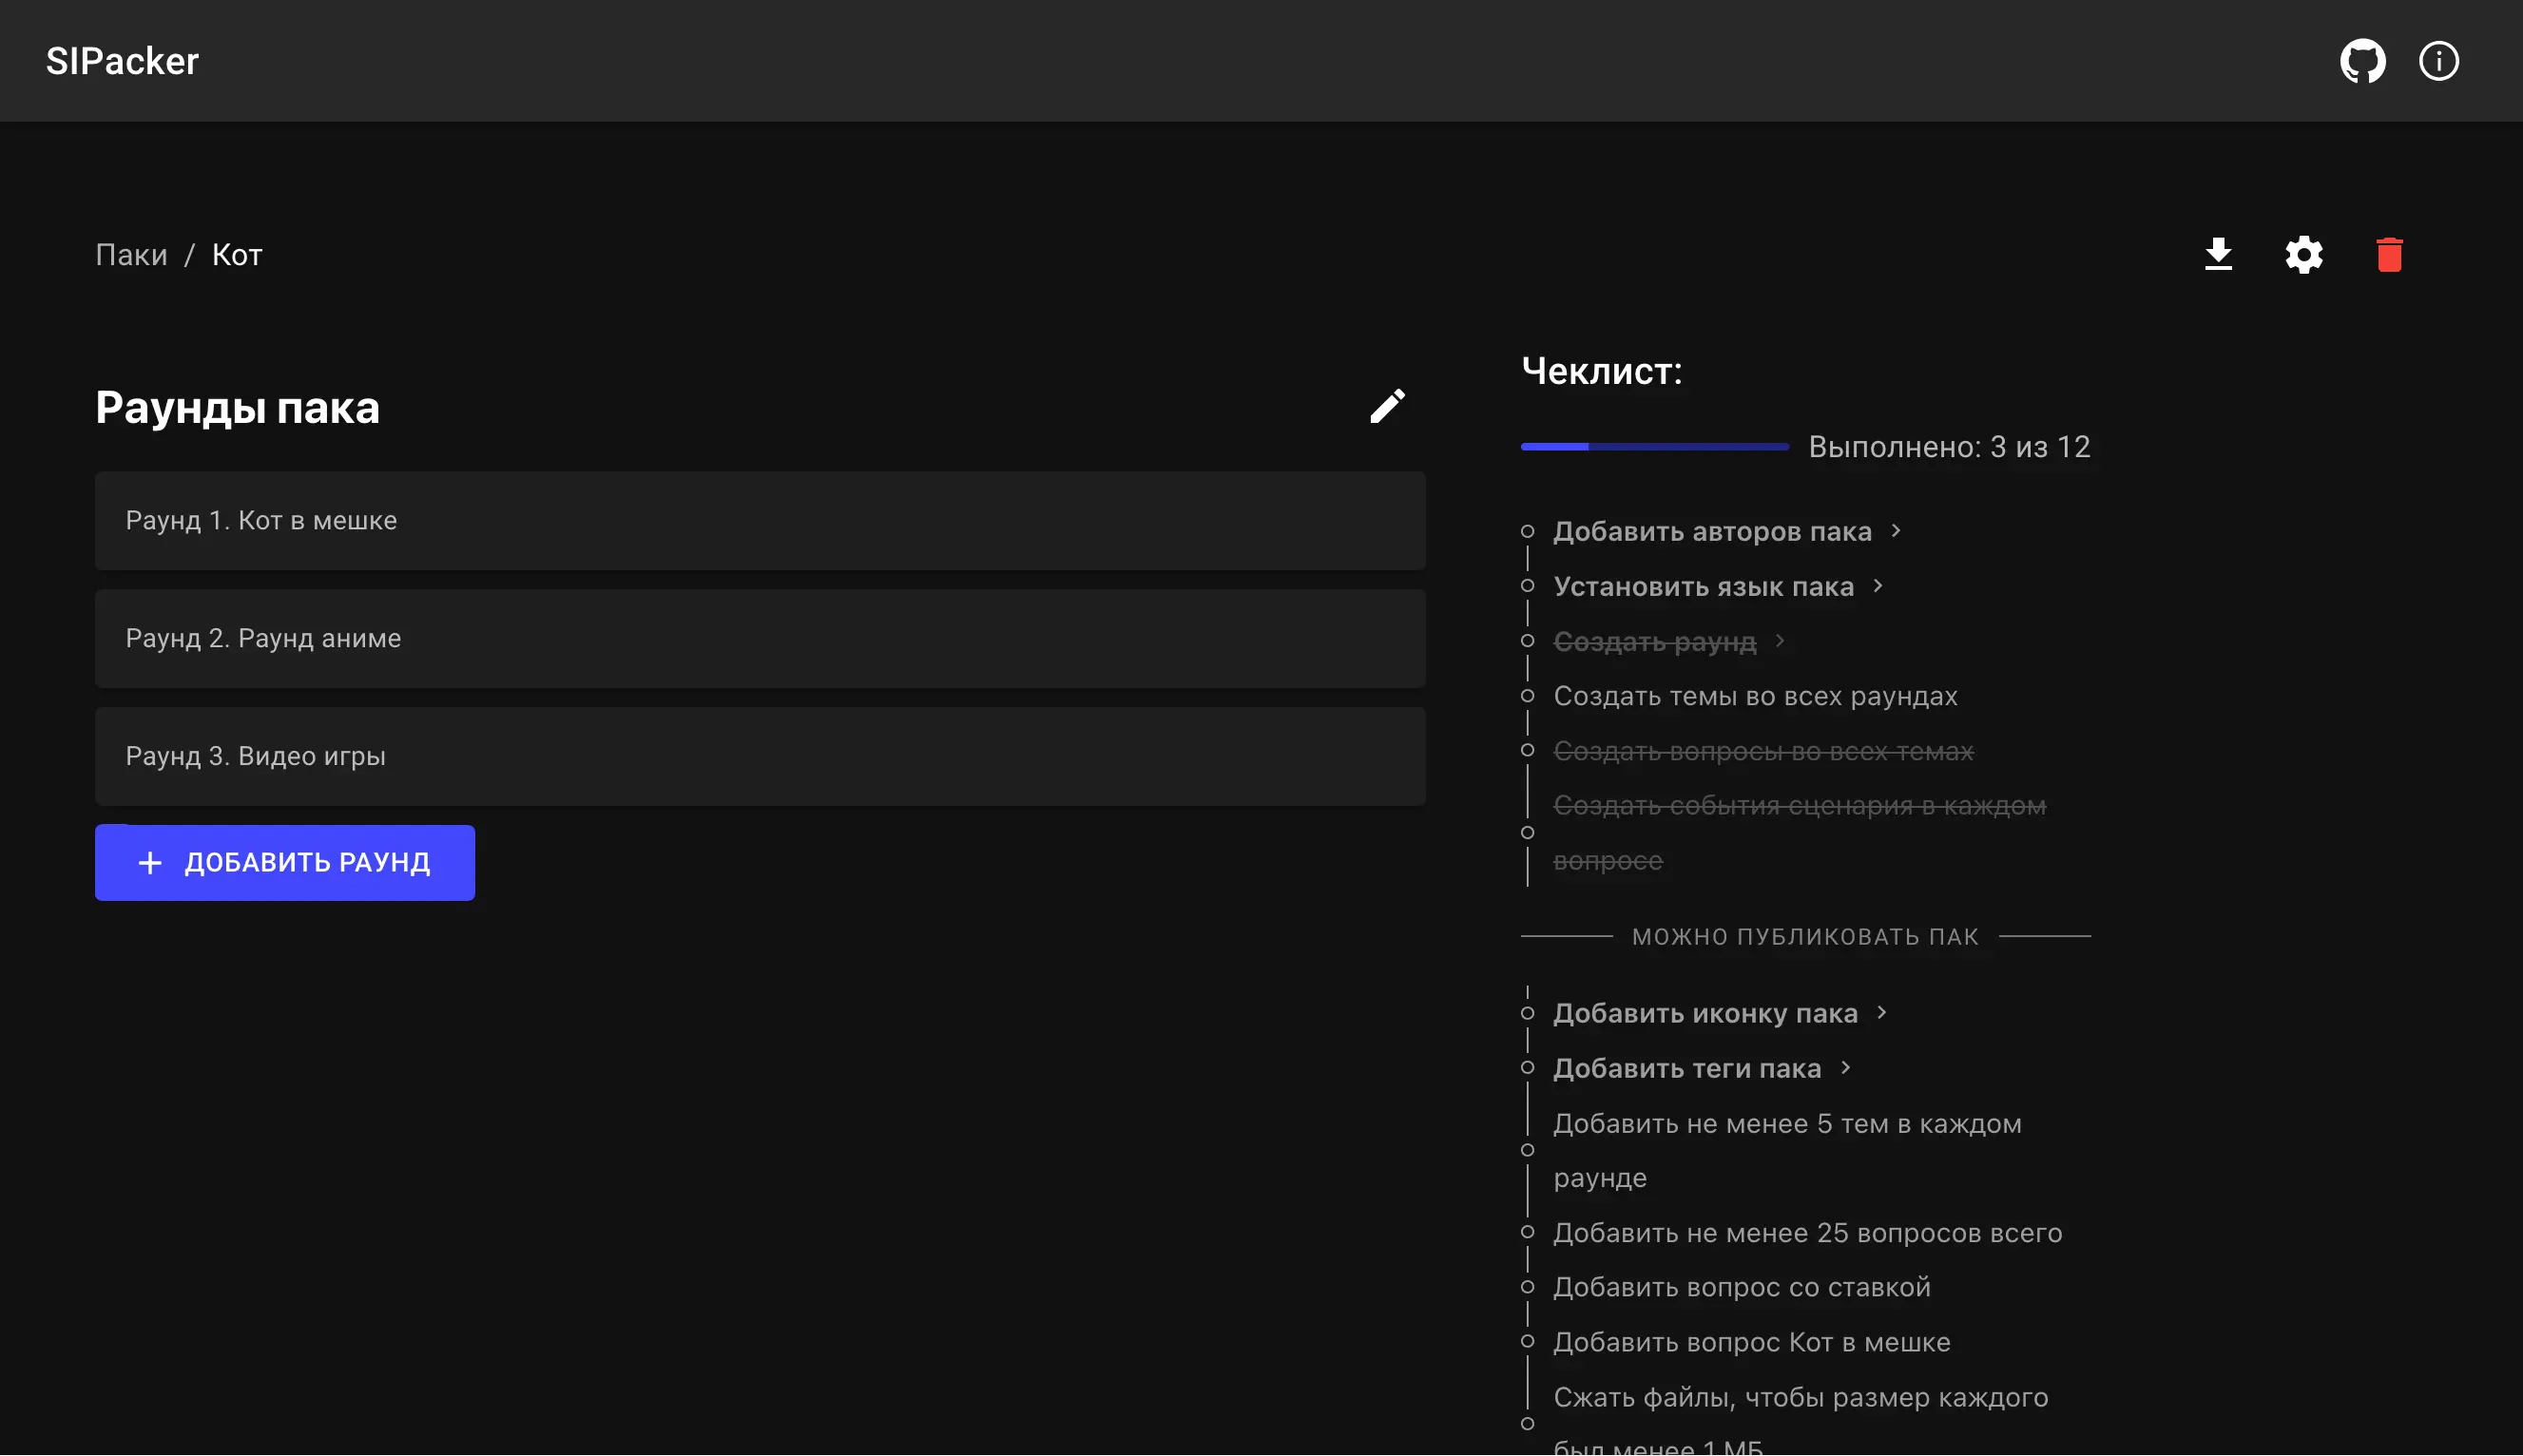
Task: Go to Паки breadcrumb
Action: 131,255
